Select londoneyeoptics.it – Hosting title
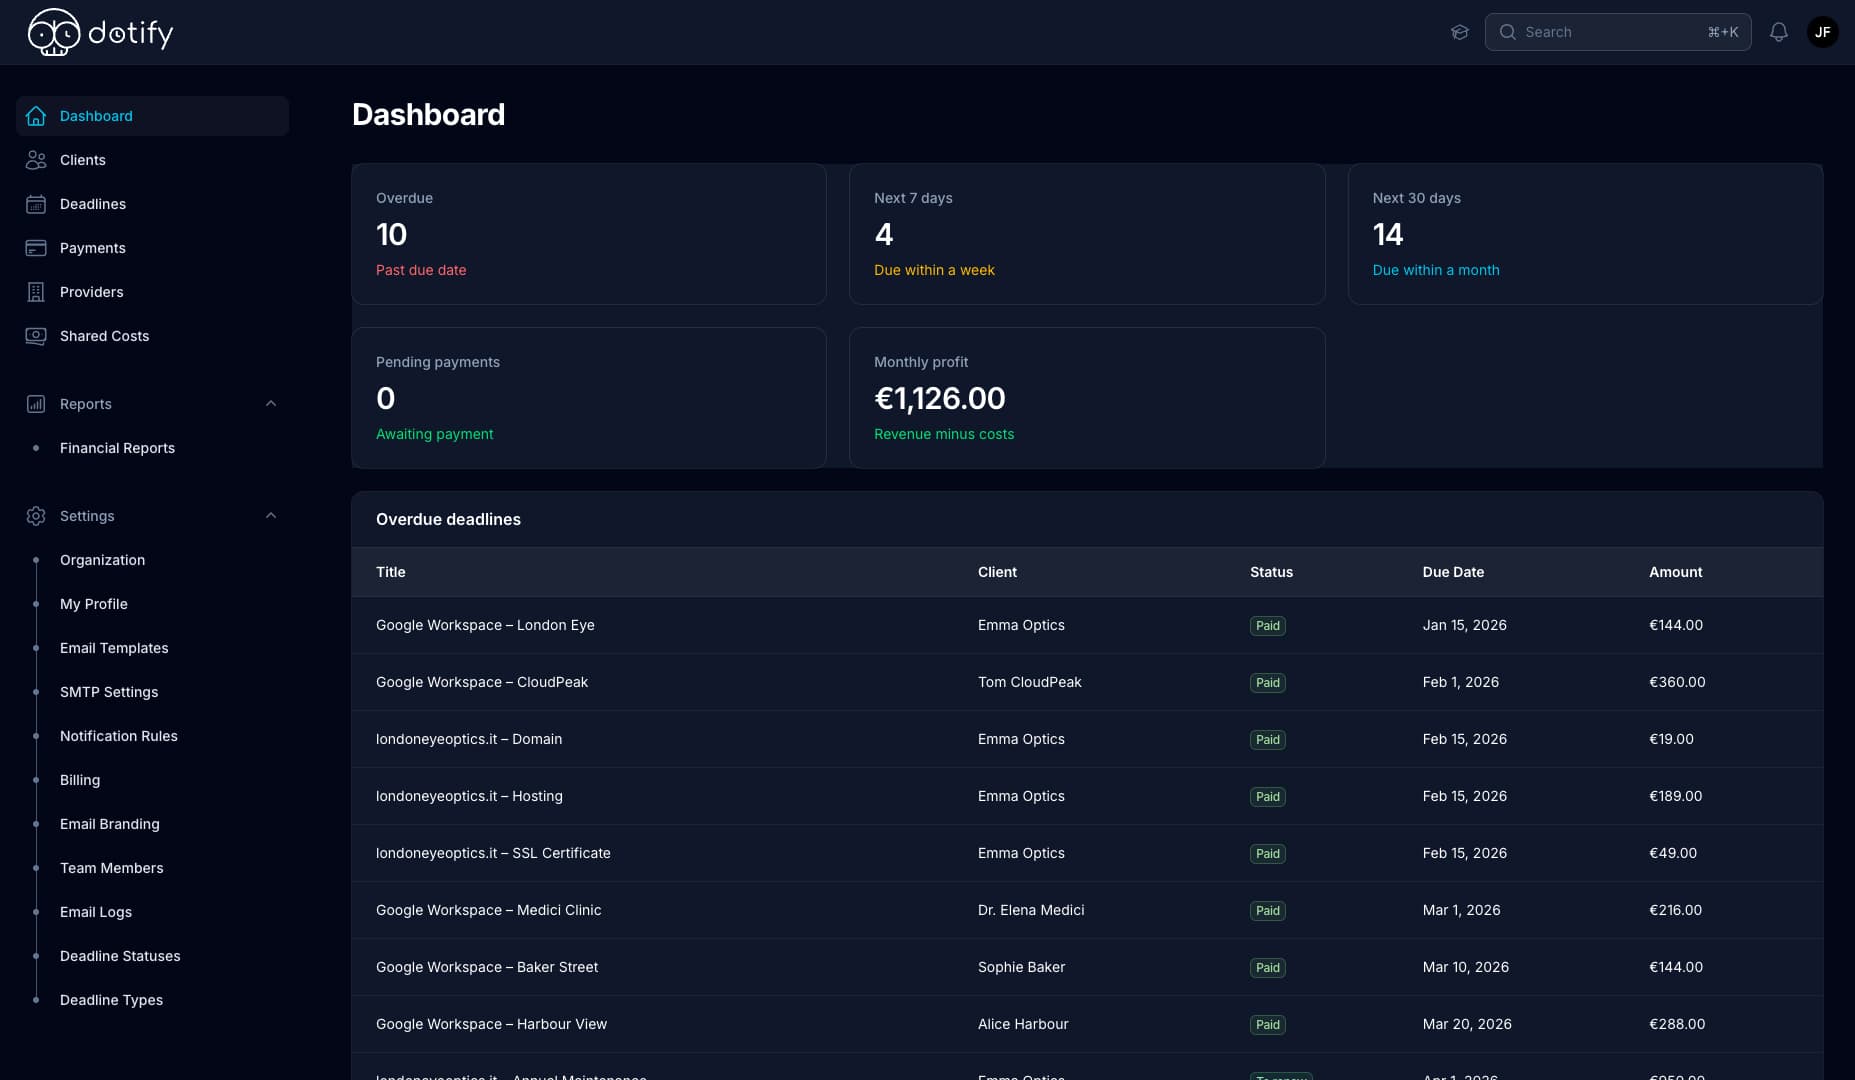Image resolution: width=1855 pixels, height=1080 pixels. (469, 796)
